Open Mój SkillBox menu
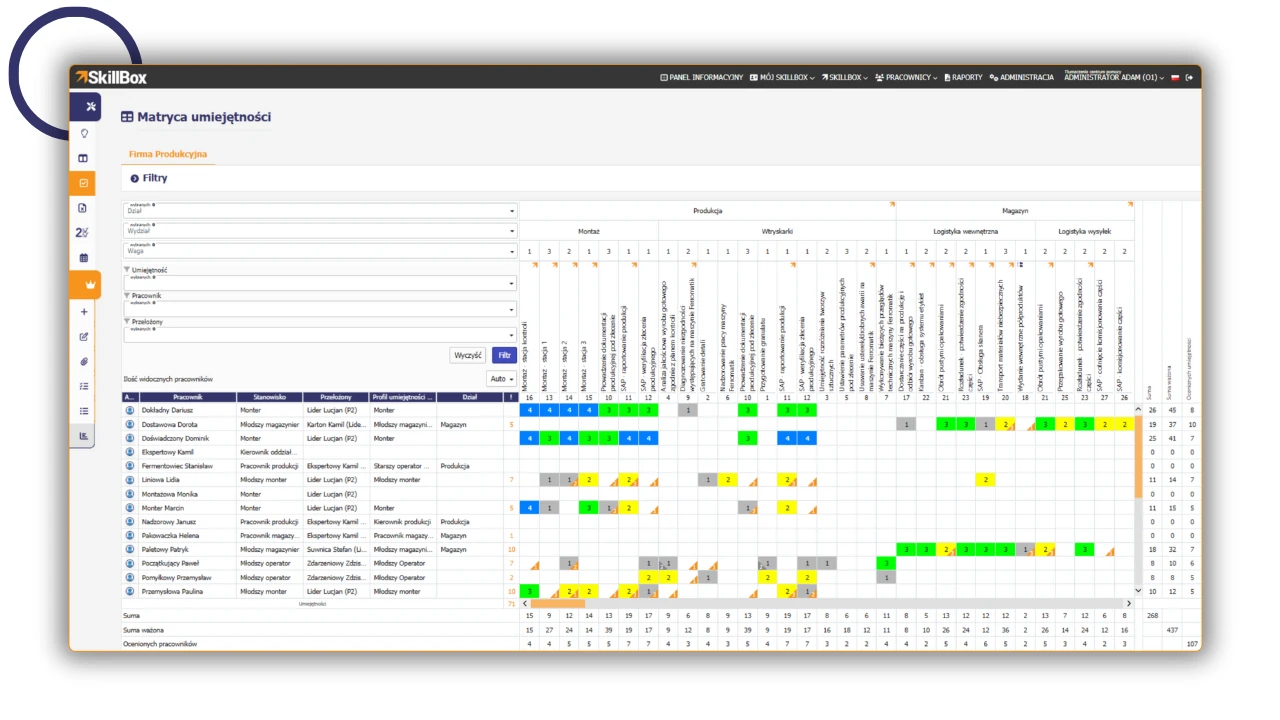The image size is (1280, 720). [x=782, y=77]
